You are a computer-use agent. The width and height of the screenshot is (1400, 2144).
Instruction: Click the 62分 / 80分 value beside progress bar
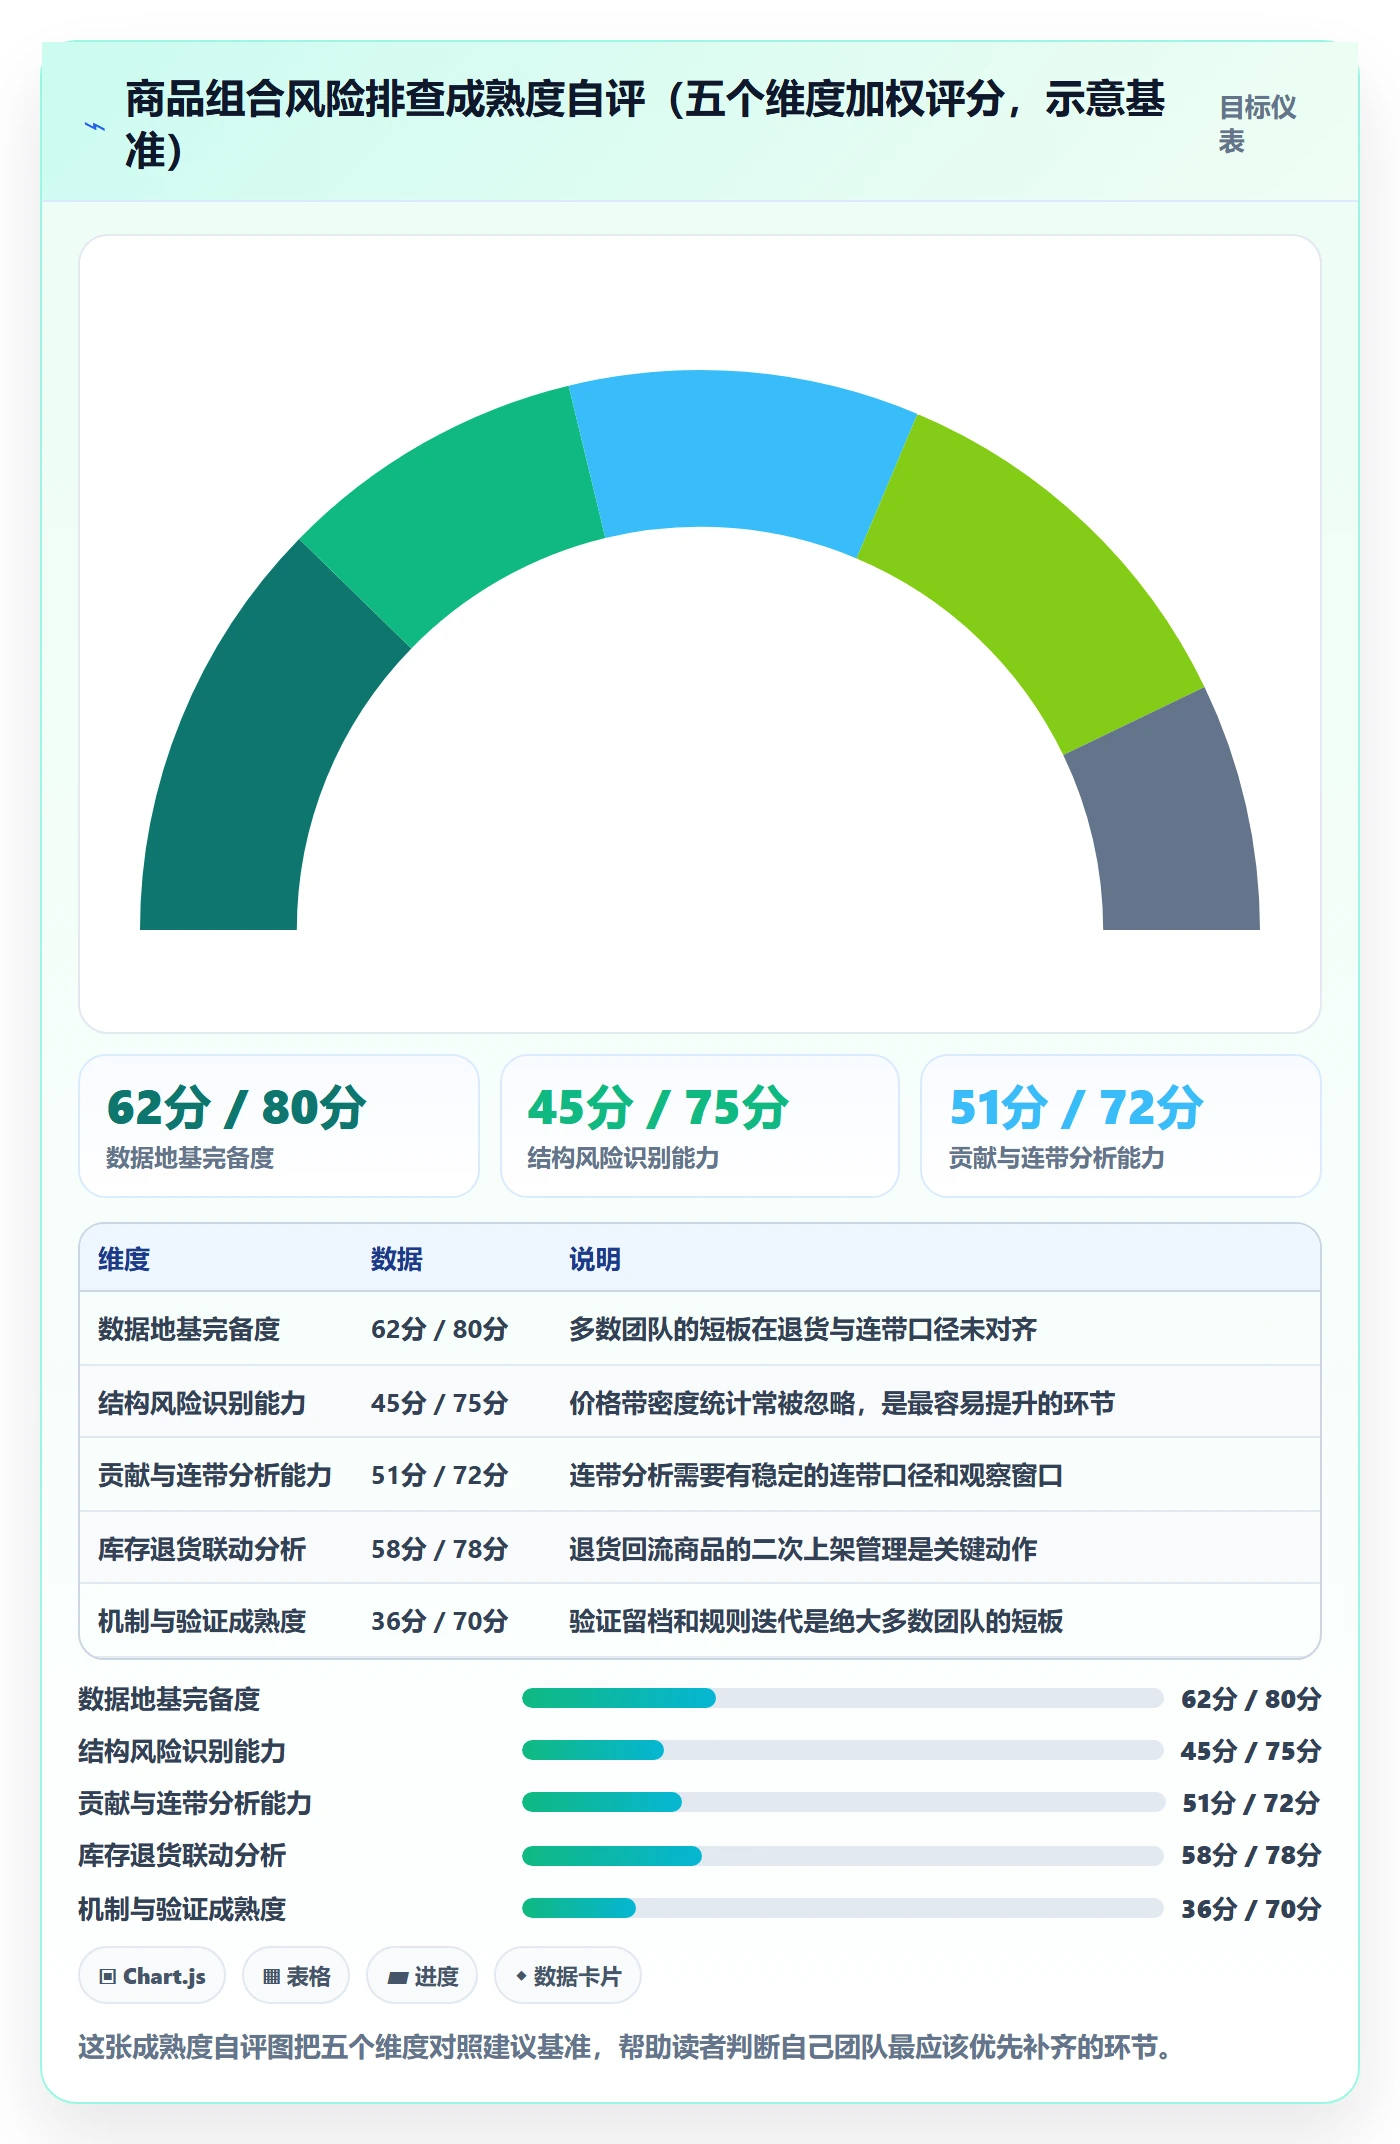[1251, 1699]
